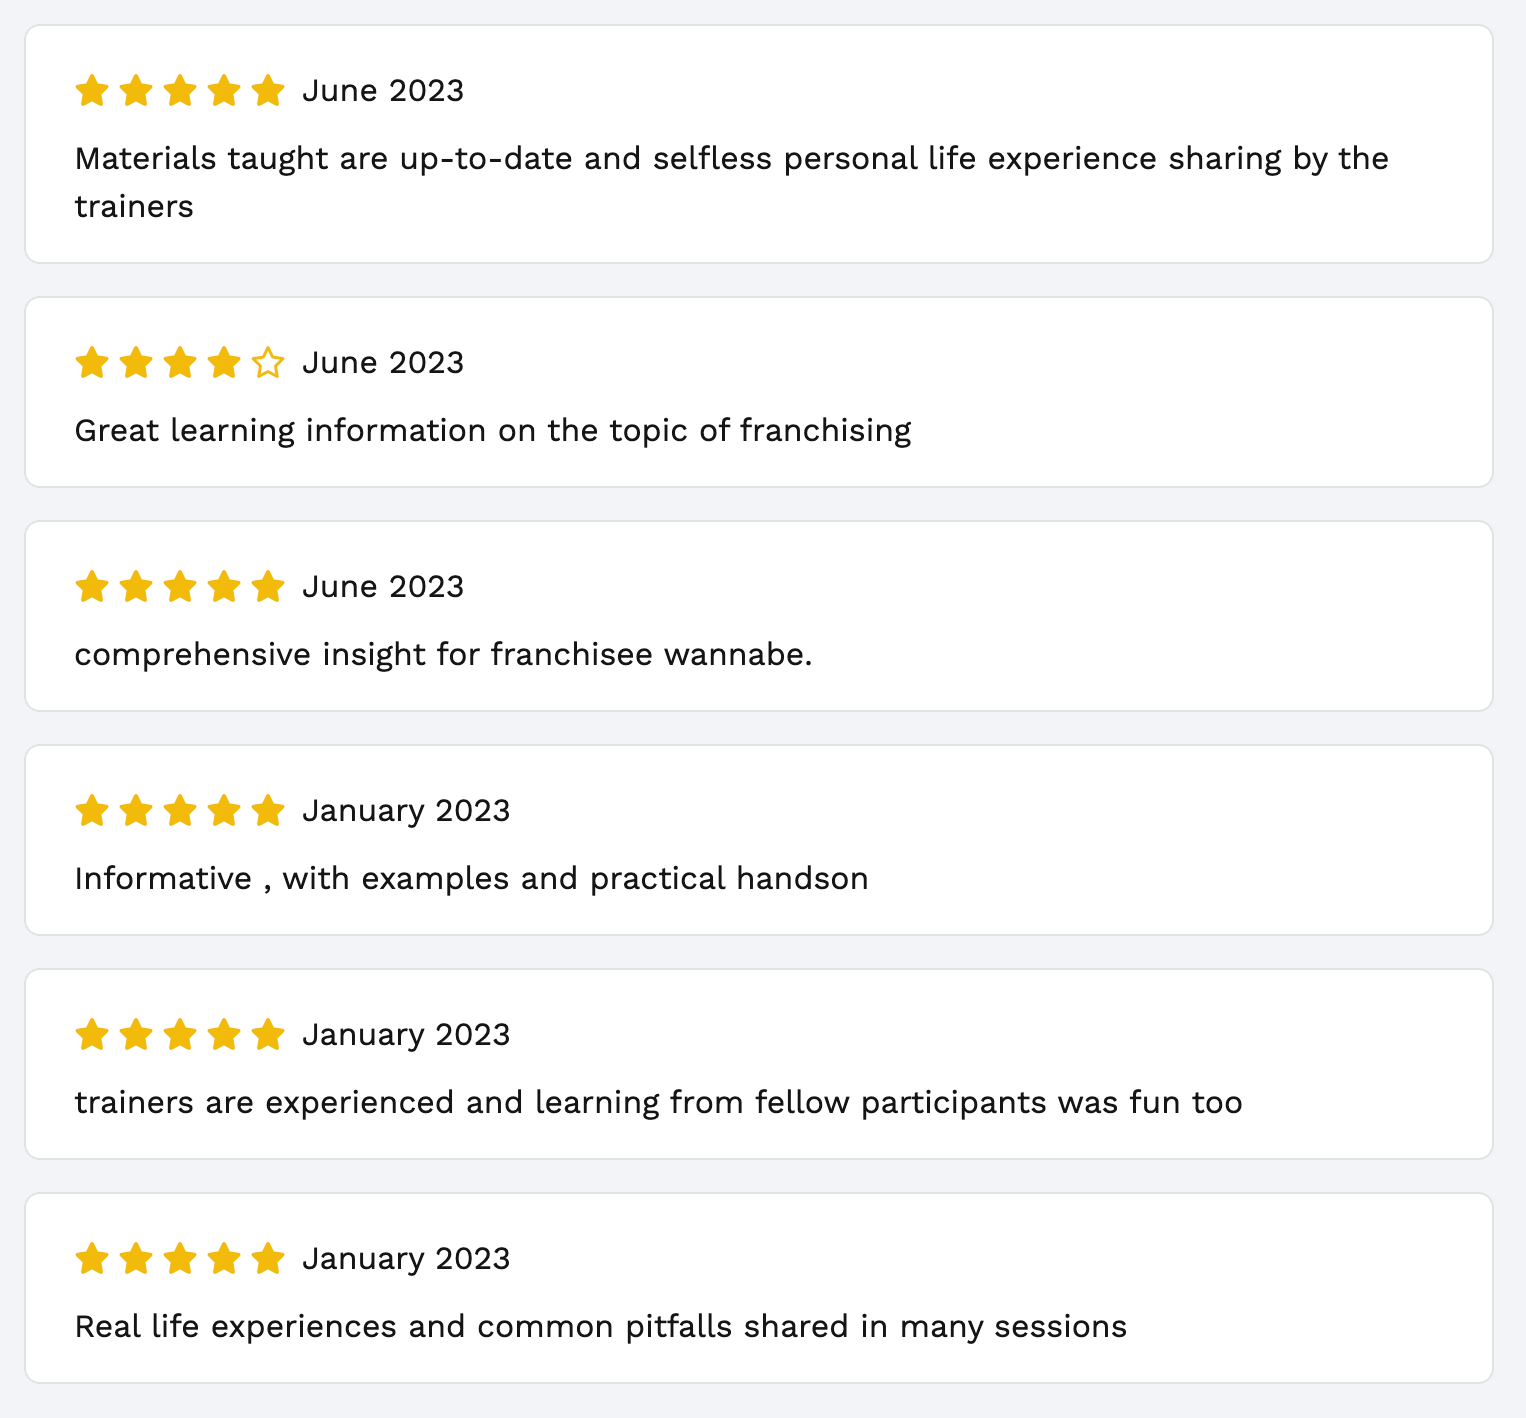The width and height of the screenshot is (1526, 1418).
Task: Click first star above "comprehensive insight" review
Action: point(91,587)
